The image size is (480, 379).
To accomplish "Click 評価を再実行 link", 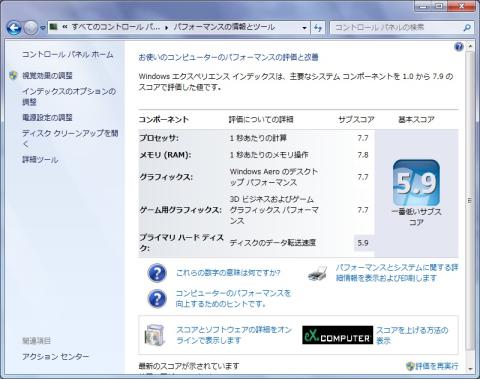I will (437, 366).
